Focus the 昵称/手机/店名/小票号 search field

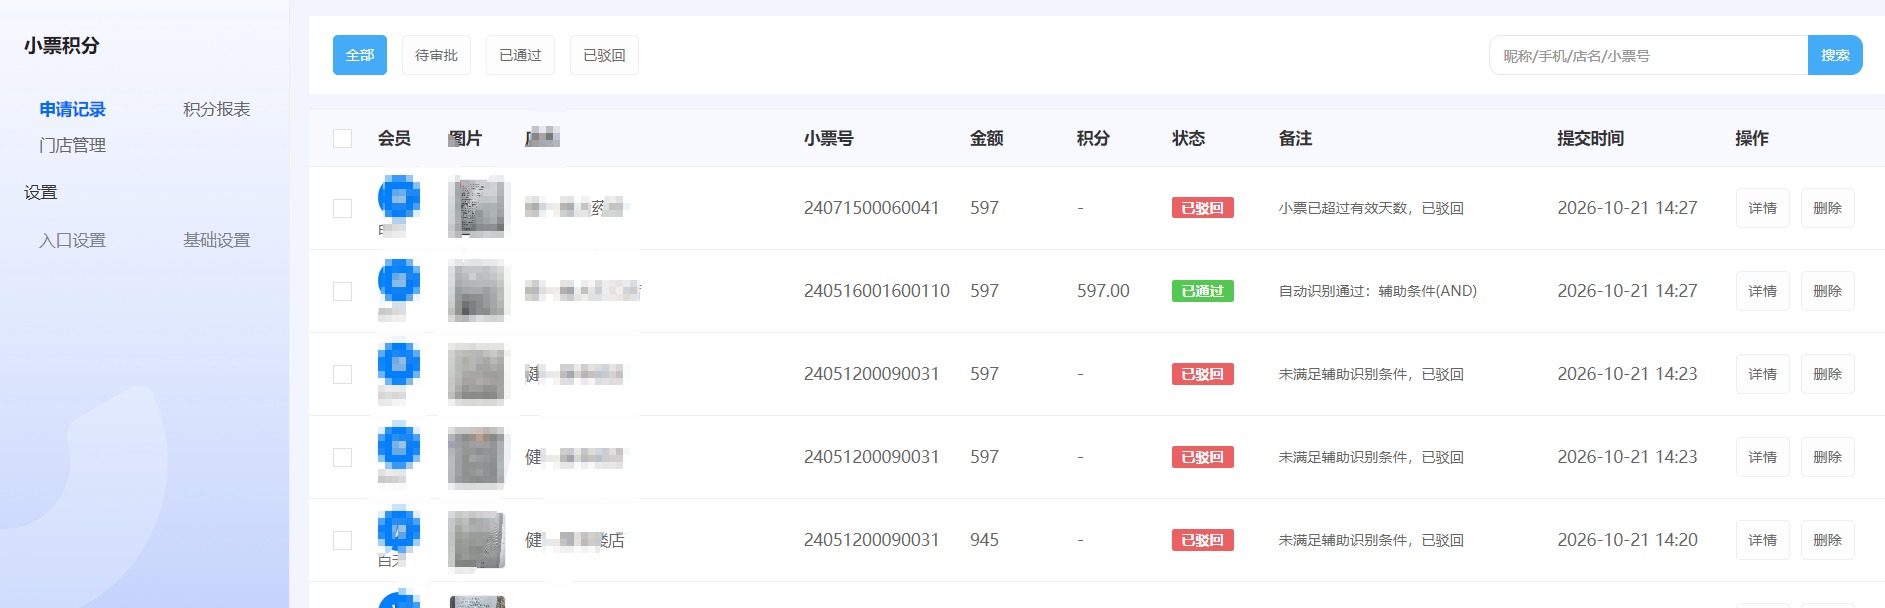click(x=1648, y=55)
